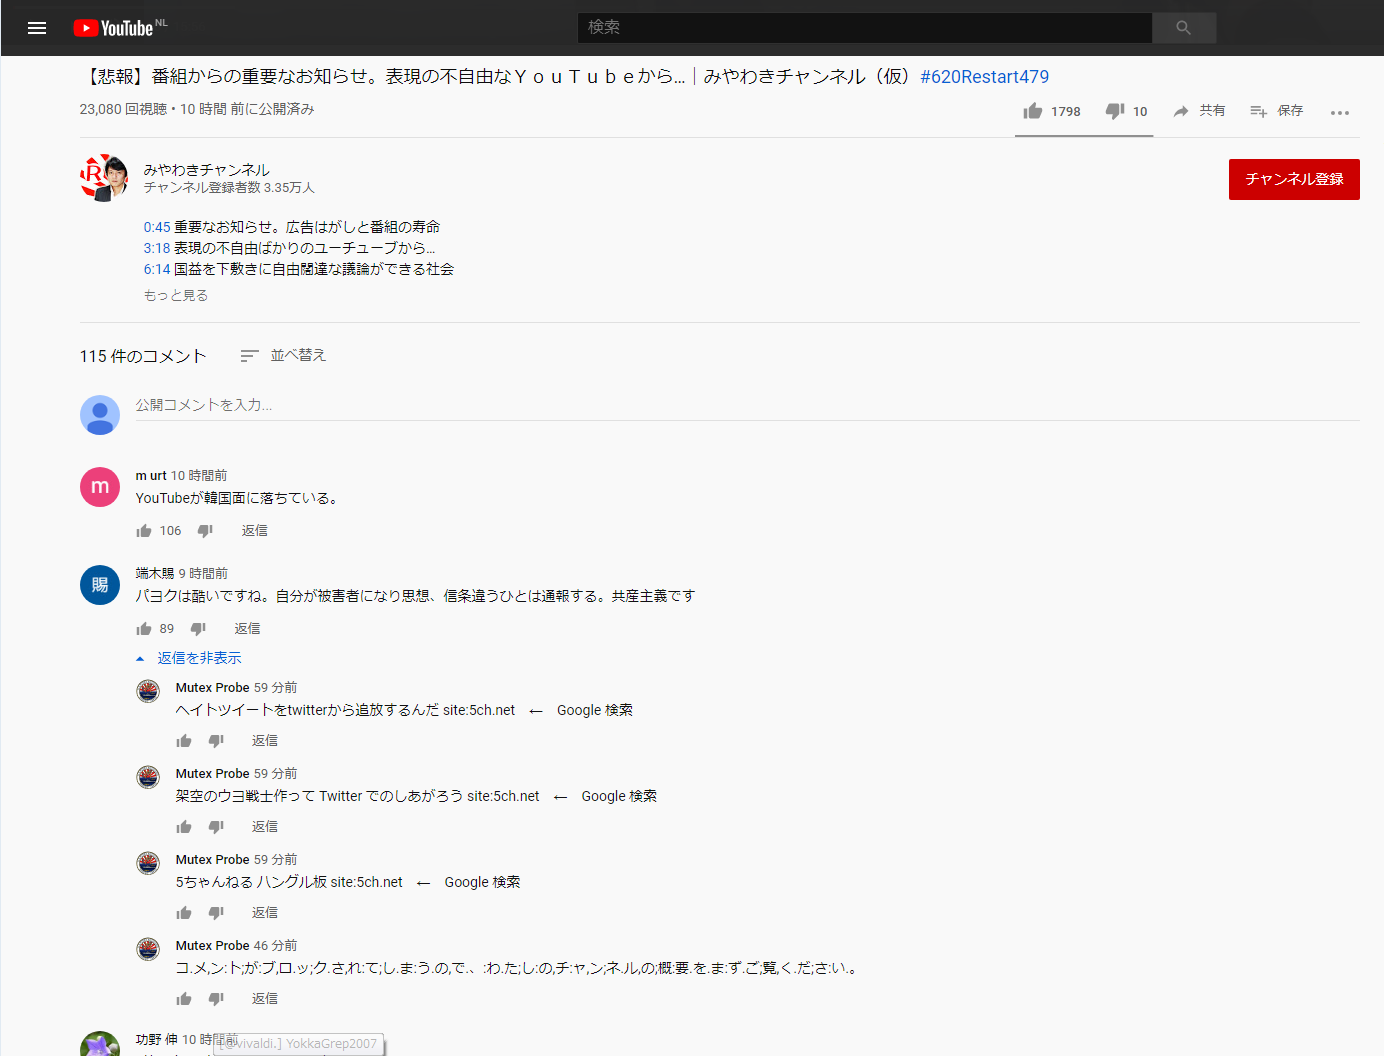Reply to Mutex Probe's 5ちゃんねる comment
This screenshot has height=1056, width=1384.
[265, 913]
